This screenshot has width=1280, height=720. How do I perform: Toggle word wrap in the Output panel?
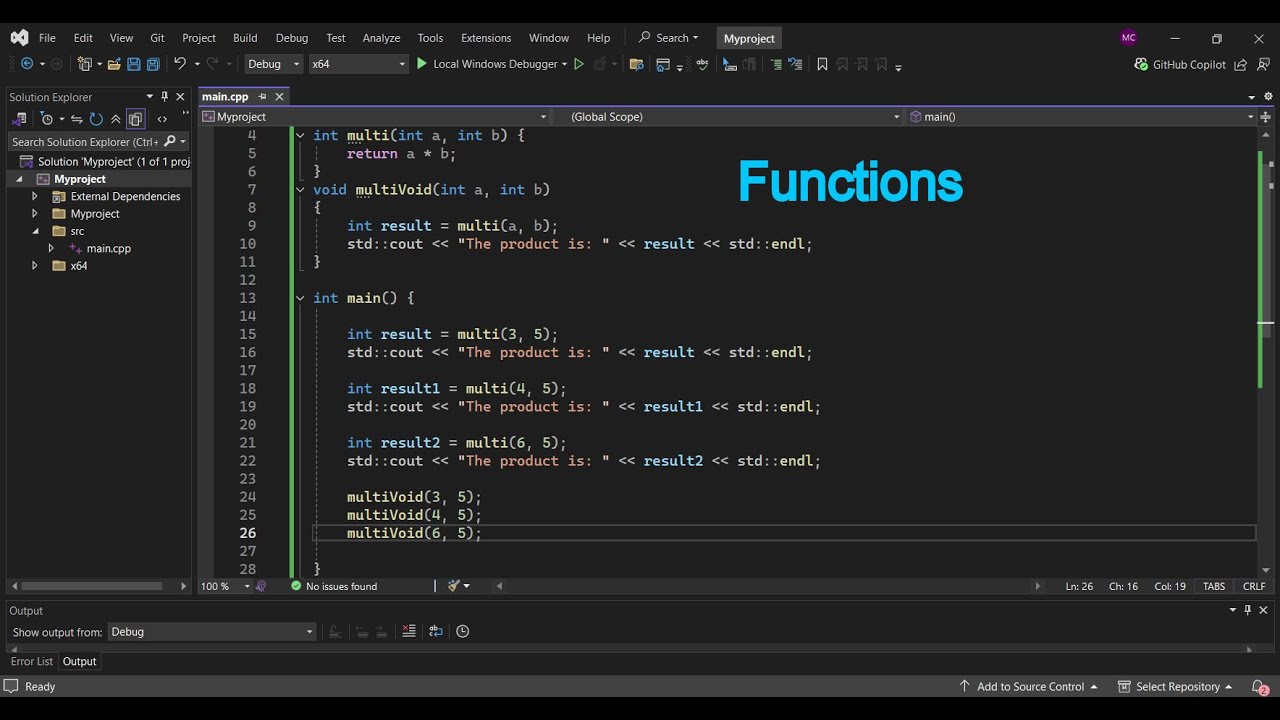click(435, 631)
